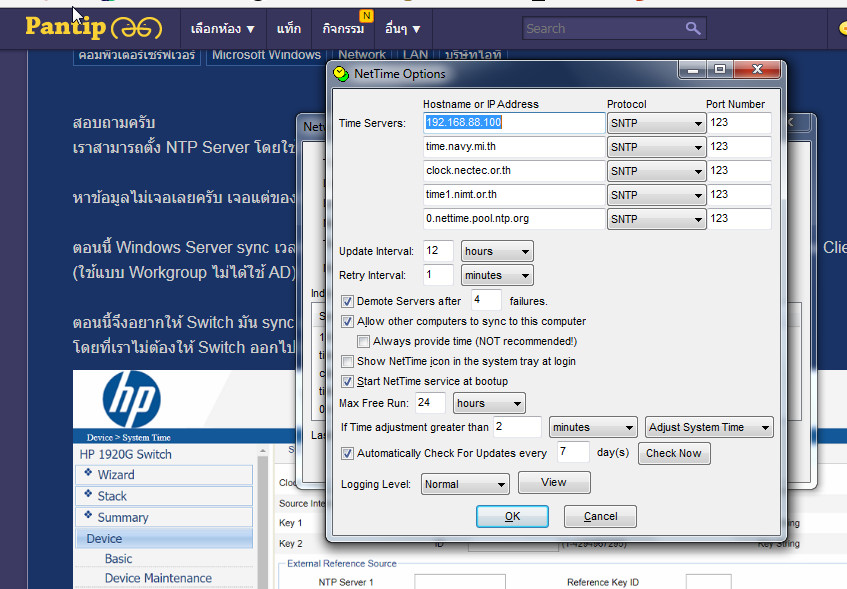Click the View log button
The width and height of the screenshot is (847, 589).
[554, 483]
